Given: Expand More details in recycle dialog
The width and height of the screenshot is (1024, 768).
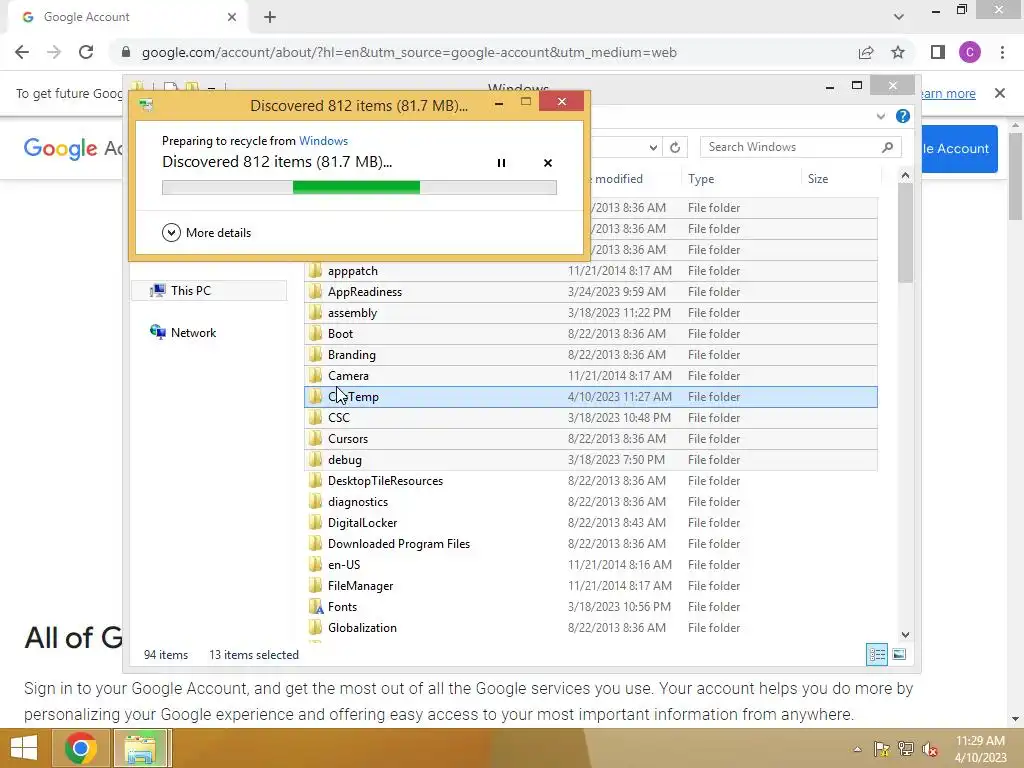Looking at the screenshot, I should [x=206, y=232].
